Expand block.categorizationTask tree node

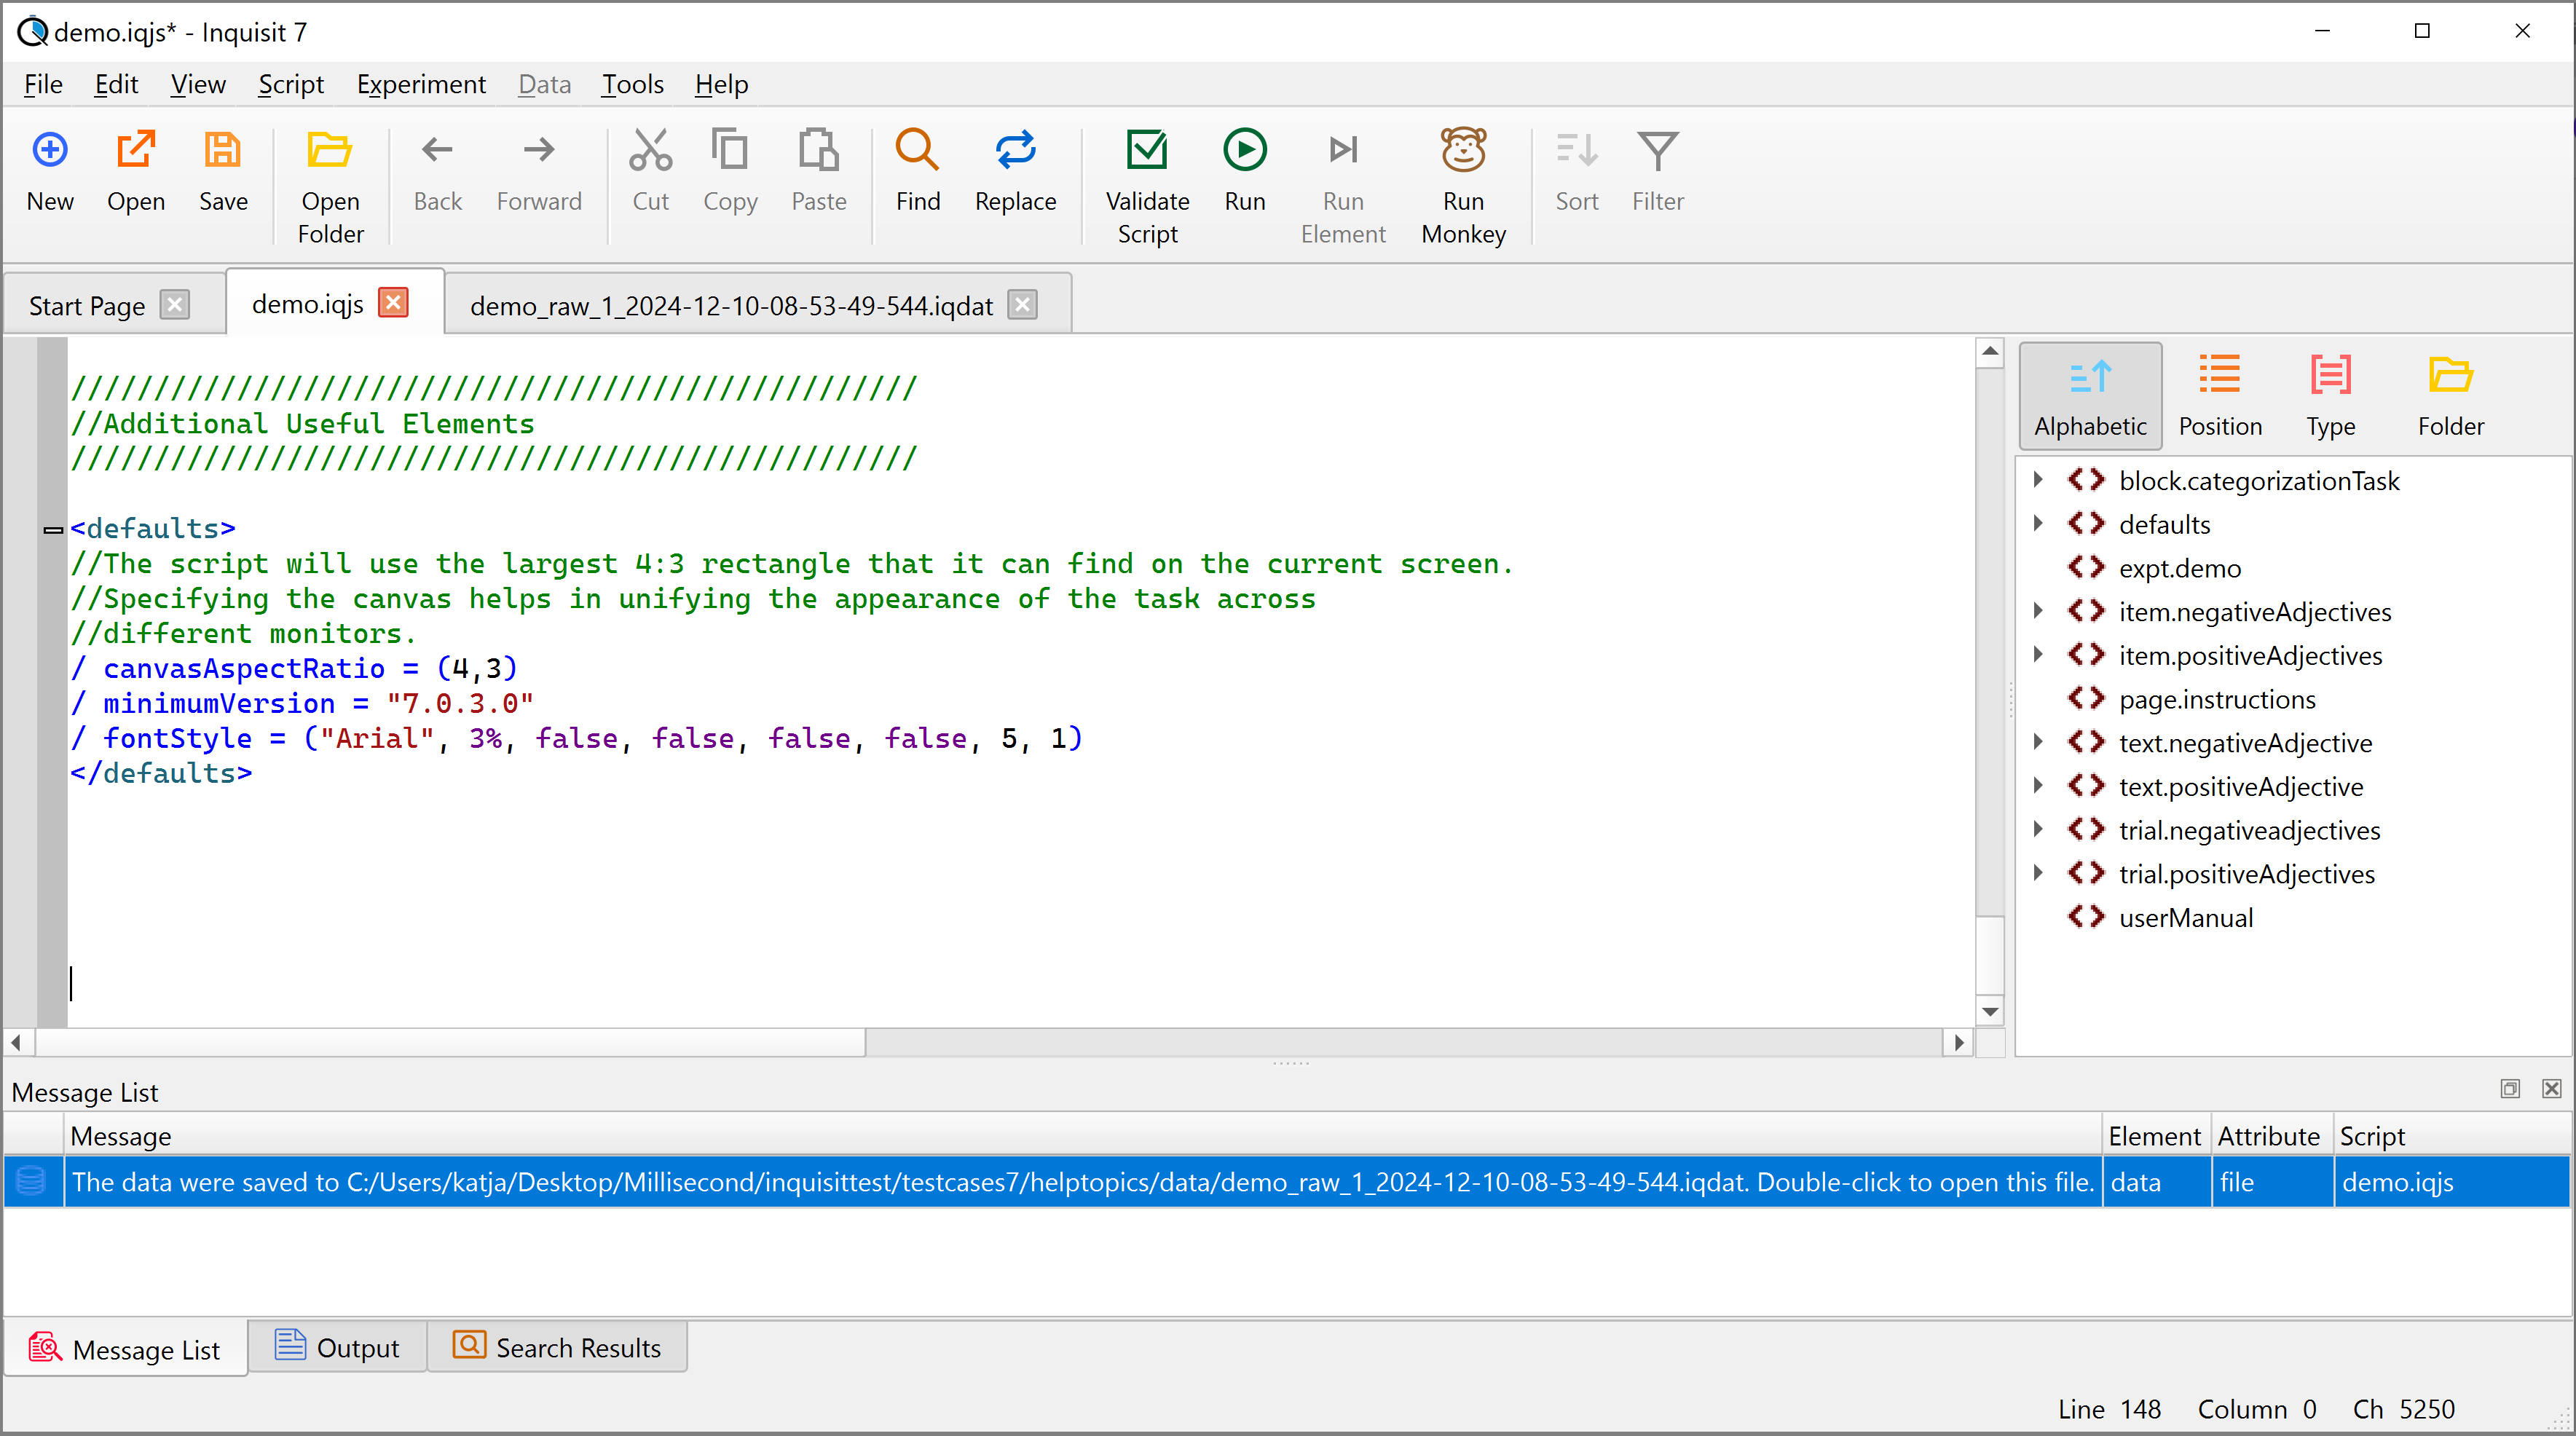point(2038,480)
